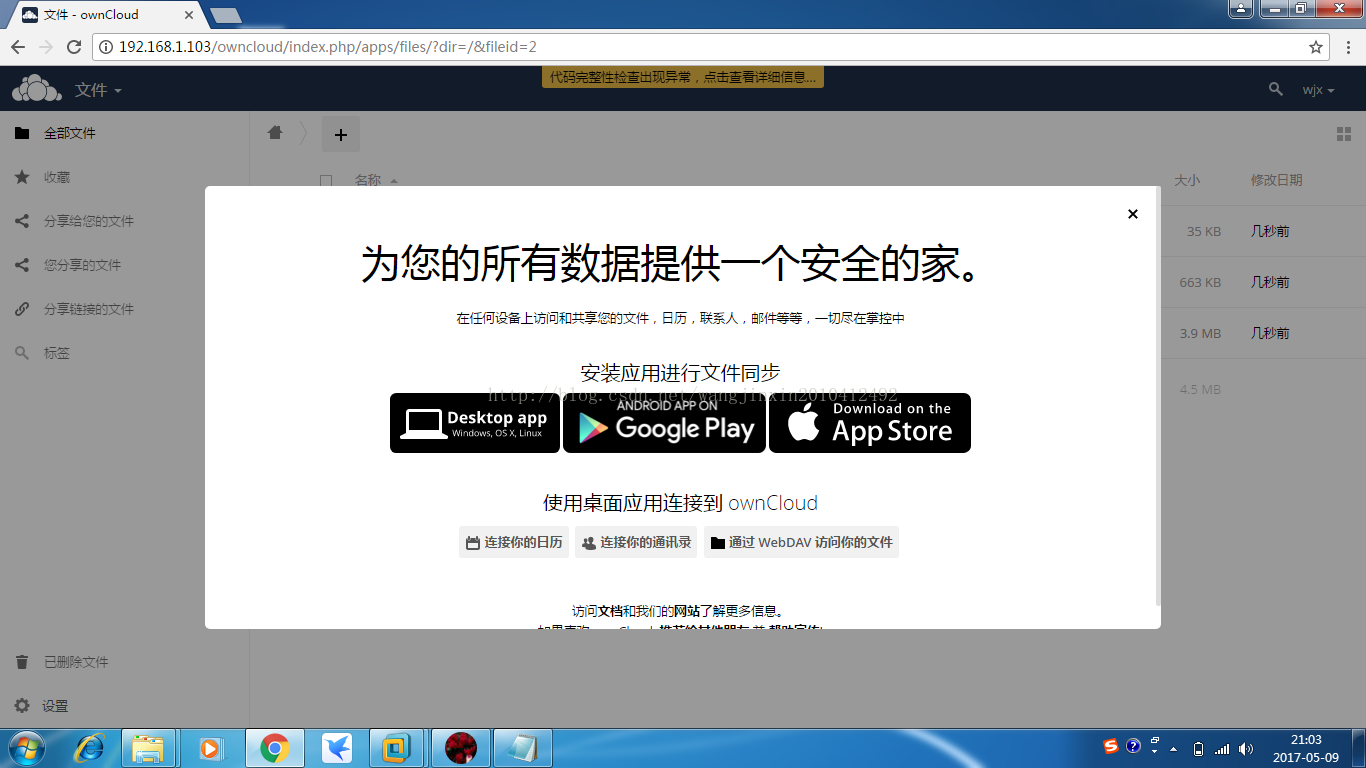
Task: Tick the select-all files checkbox
Action: pyautogui.click(x=325, y=181)
